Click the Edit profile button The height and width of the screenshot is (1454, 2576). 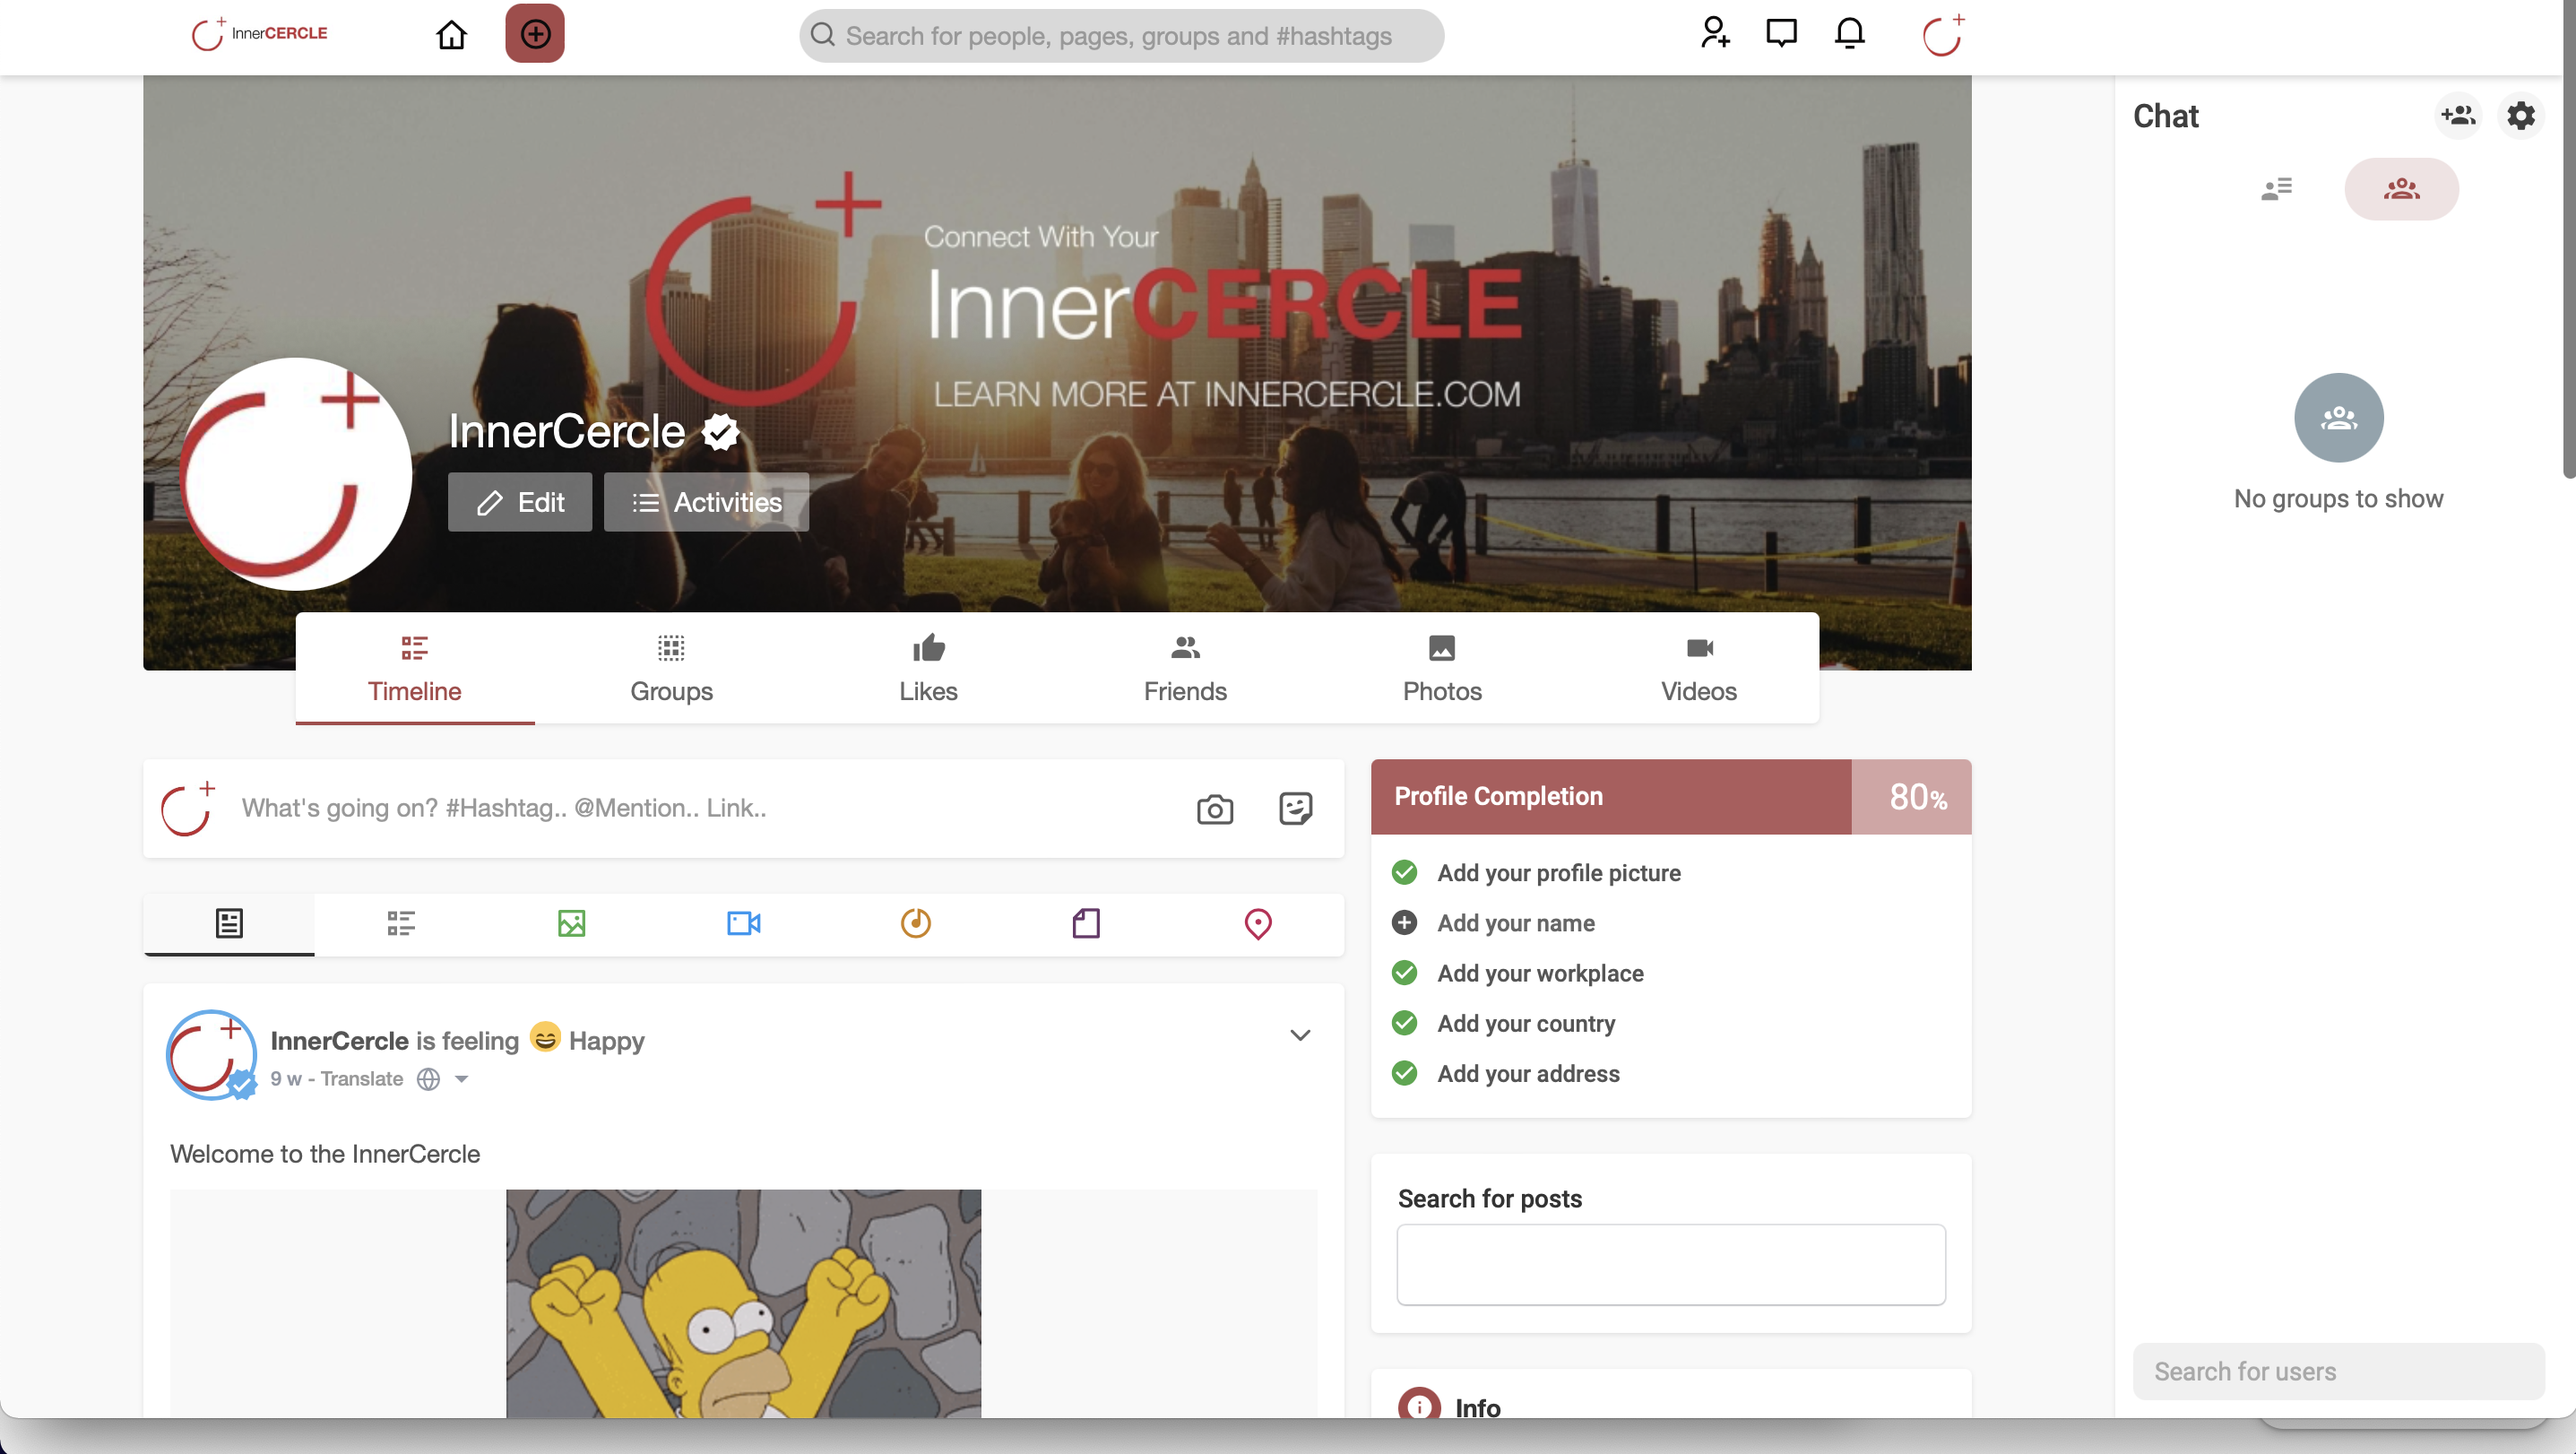point(519,502)
